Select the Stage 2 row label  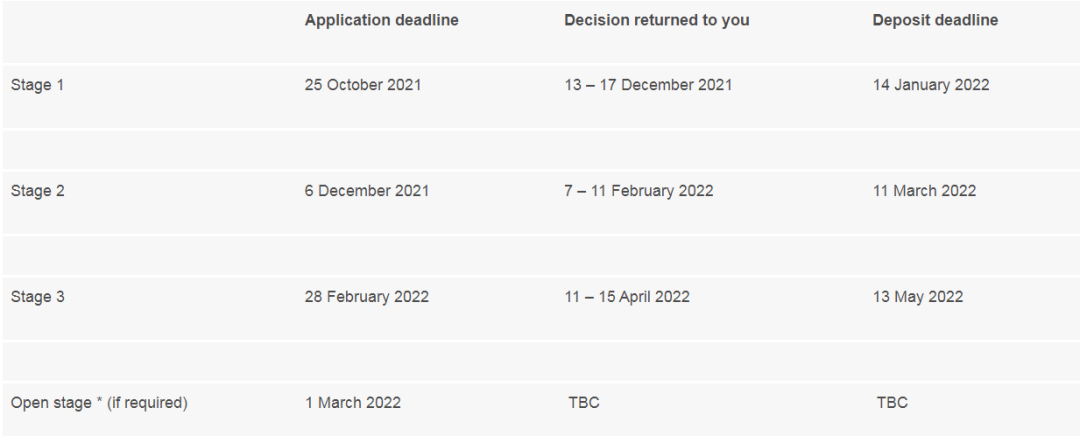click(37, 191)
